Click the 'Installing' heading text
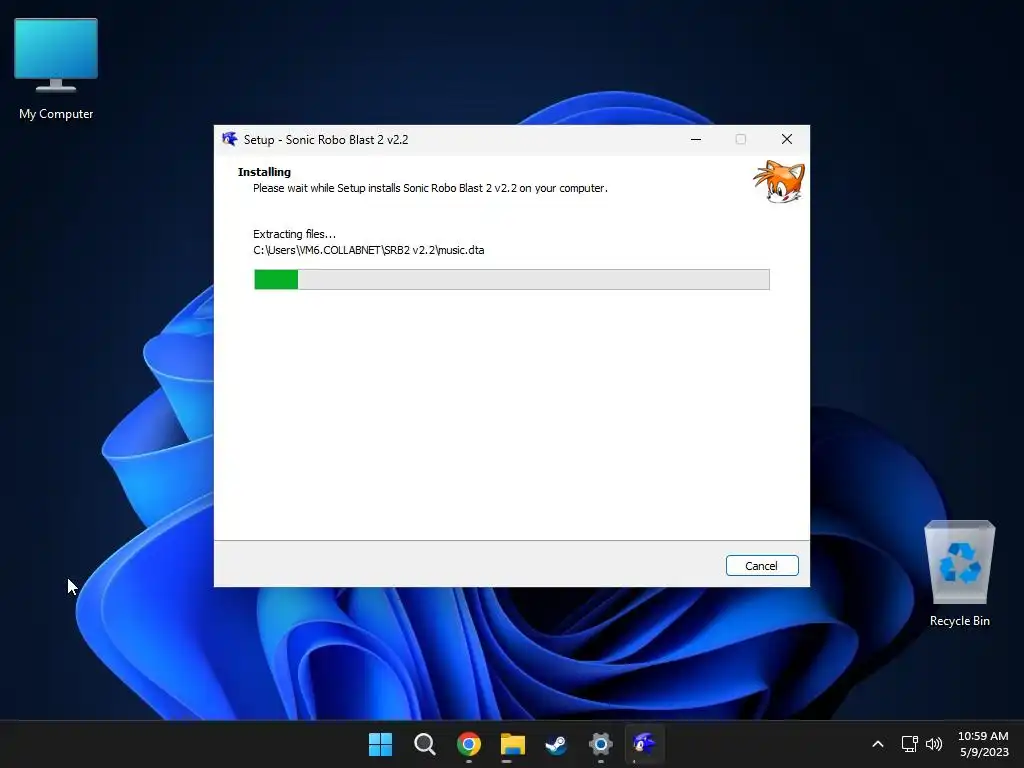 point(264,172)
